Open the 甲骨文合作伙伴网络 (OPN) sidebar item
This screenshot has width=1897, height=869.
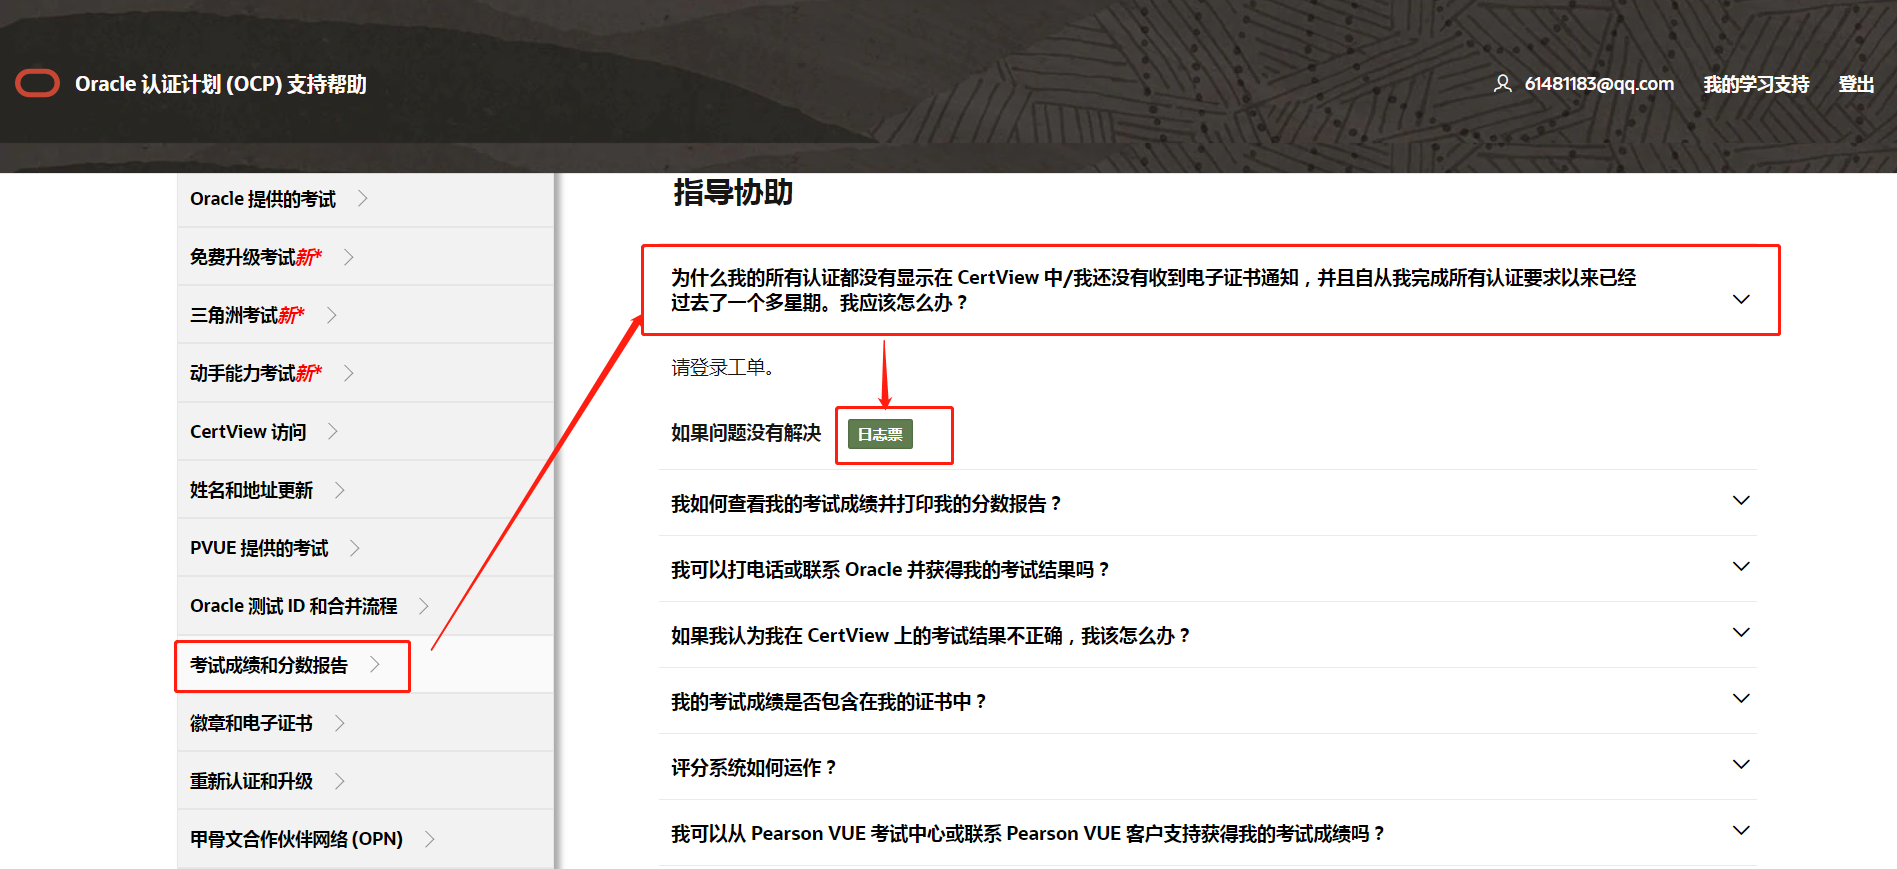tap(365, 839)
